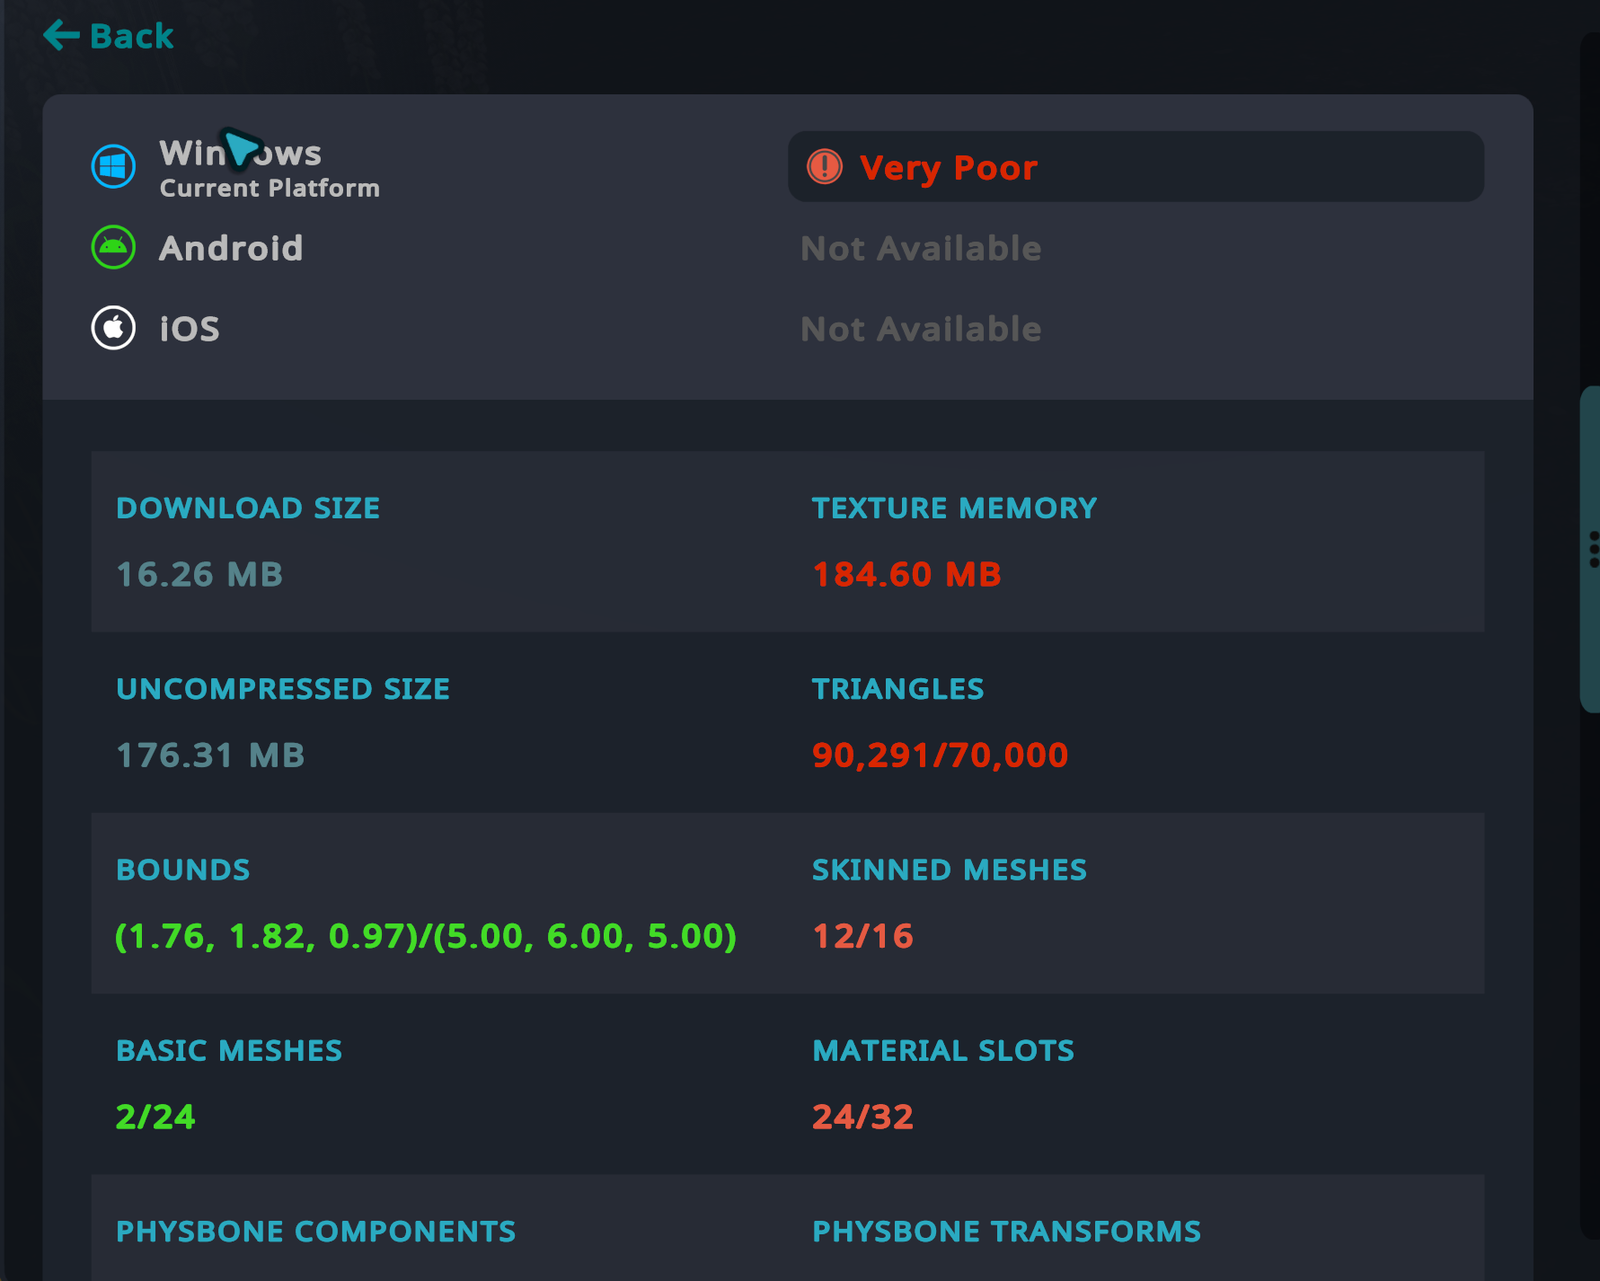Click the 16.26 MB download size value
This screenshot has width=1600, height=1281.
pos(200,574)
